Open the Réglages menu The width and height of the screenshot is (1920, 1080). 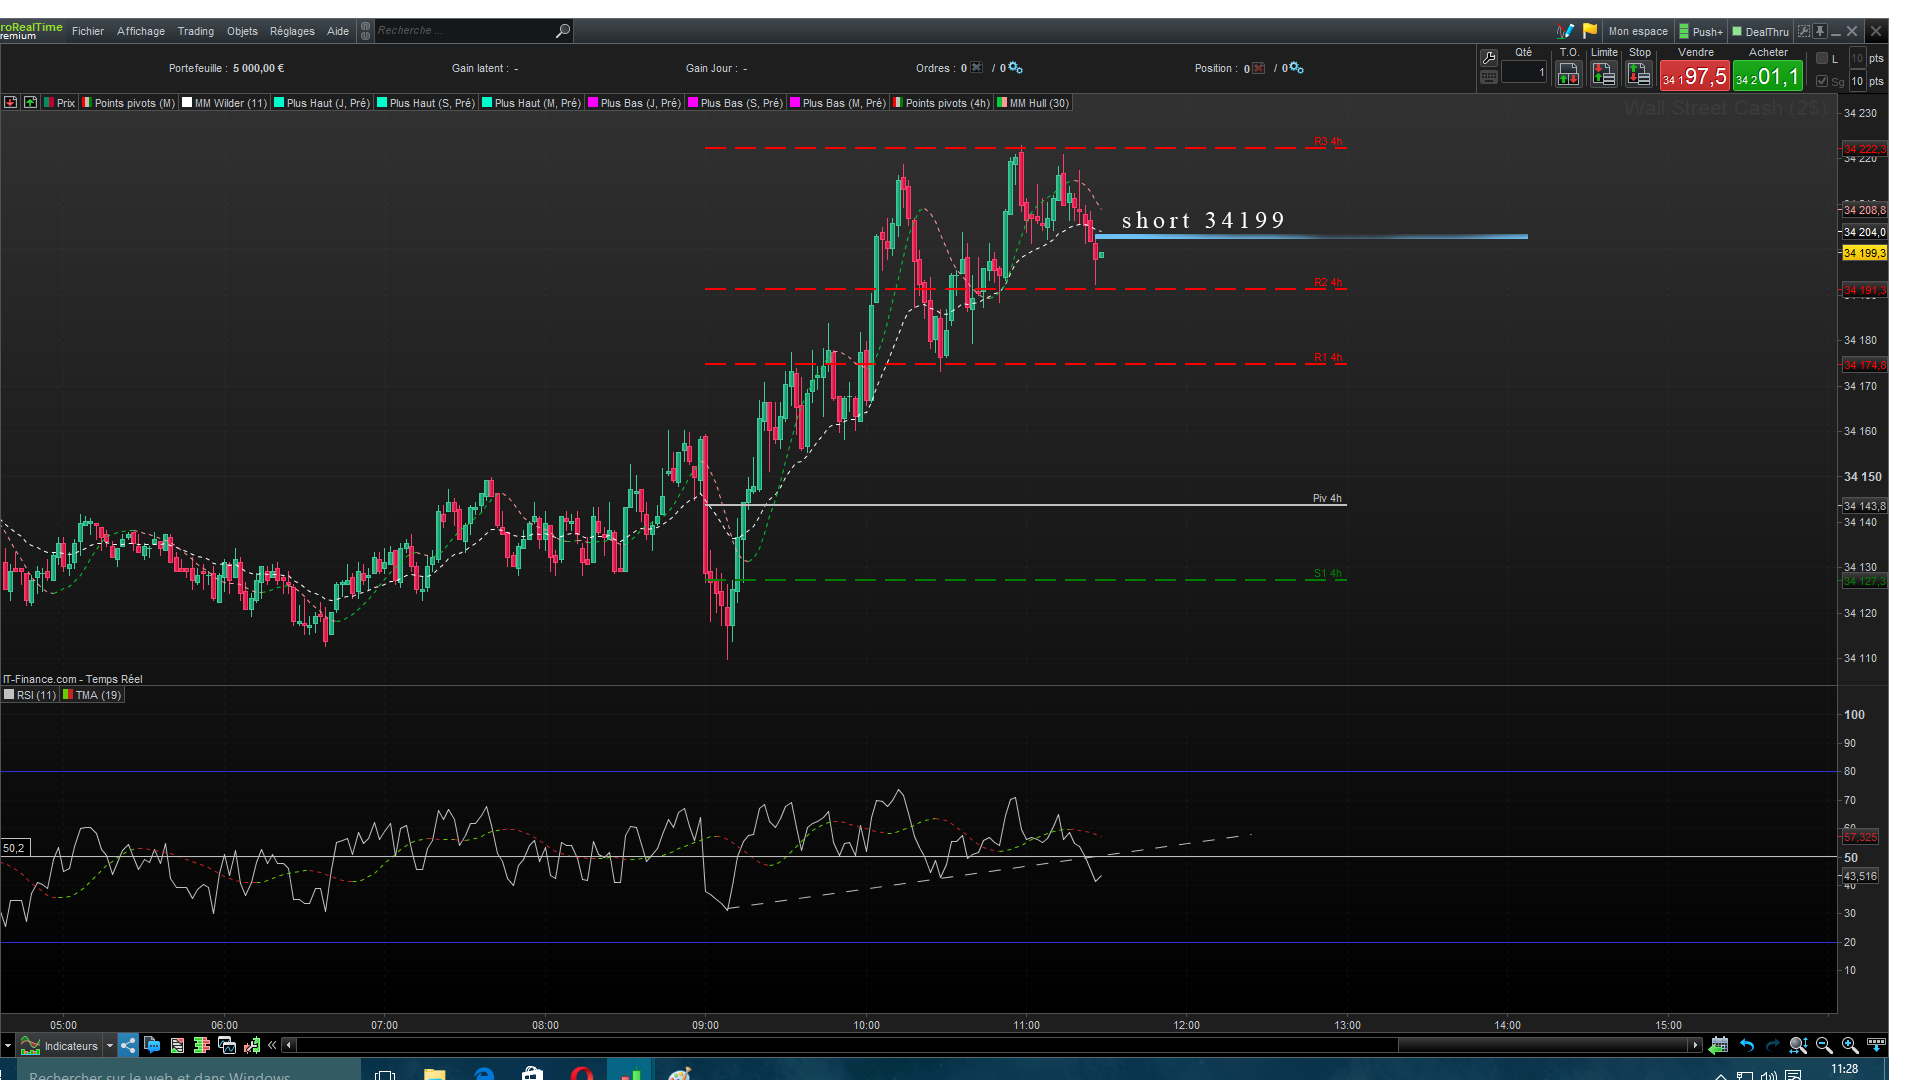pyautogui.click(x=292, y=31)
